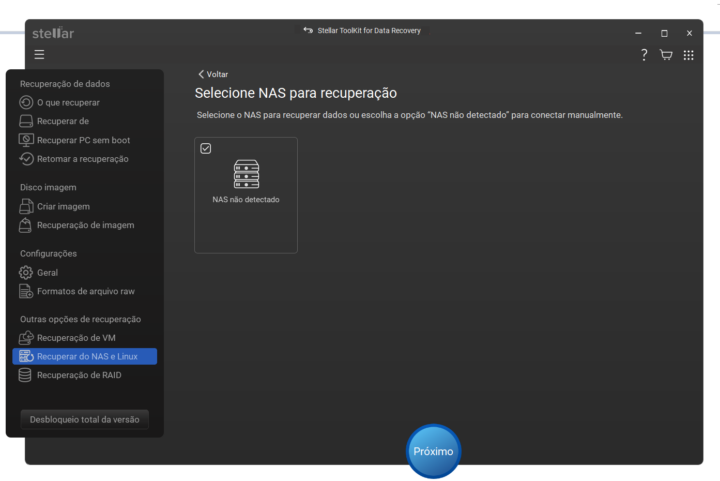Select Recuperação de imagem menu item
This screenshot has width=720, height=481.
click(x=84, y=225)
